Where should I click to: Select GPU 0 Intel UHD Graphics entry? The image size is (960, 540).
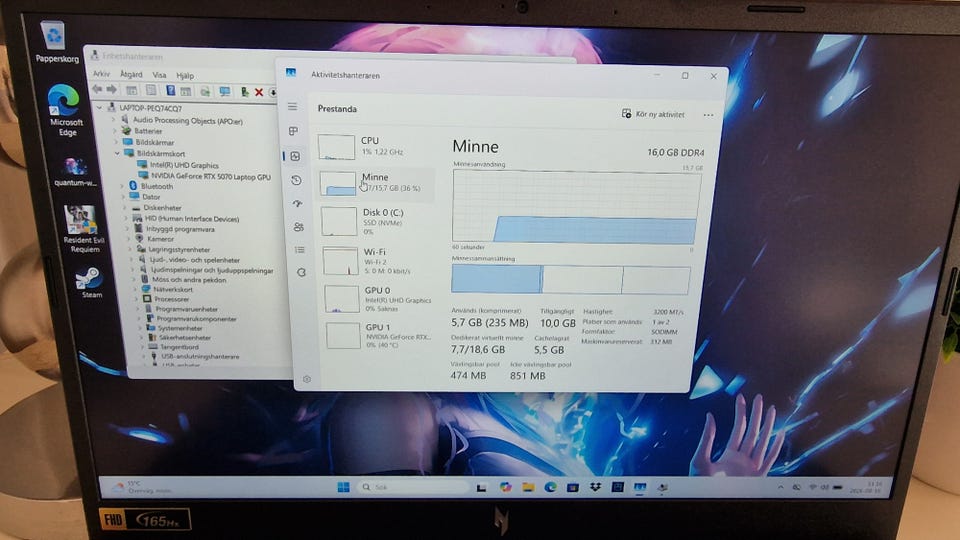pyautogui.click(x=380, y=299)
